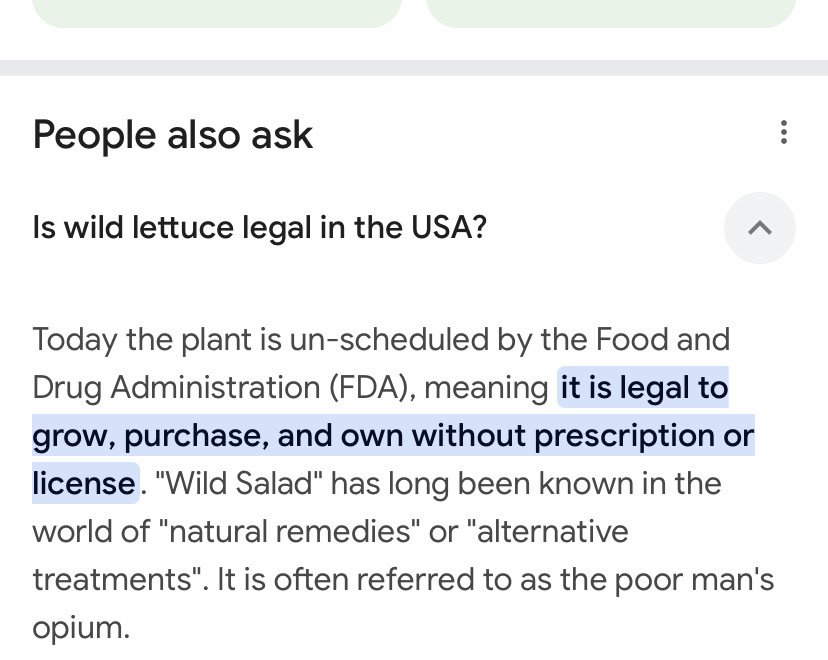This screenshot has width=828, height=660.
Task: Click the question 'Is wild lettuce legal in the USA?'
Action: [x=259, y=228]
